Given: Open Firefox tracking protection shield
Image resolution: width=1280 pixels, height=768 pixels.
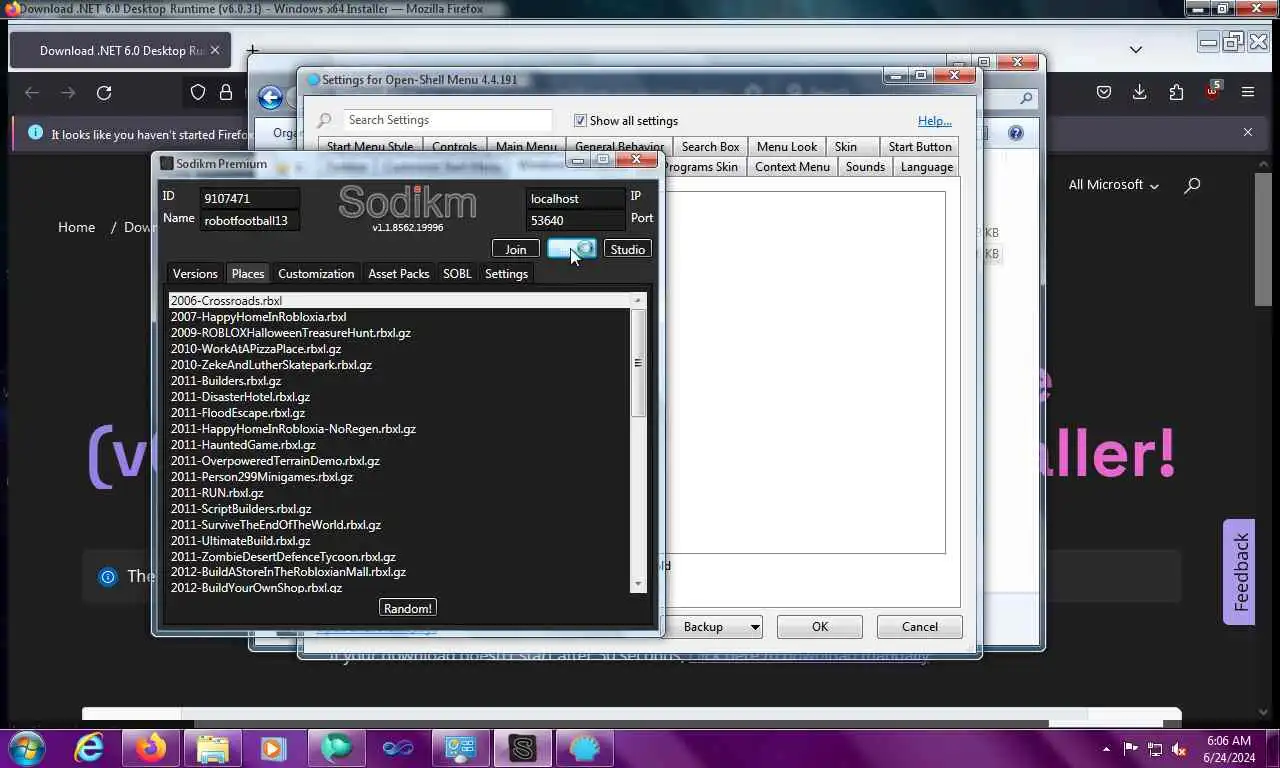Looking at the screenshot, I should click(x=198, y=92).
